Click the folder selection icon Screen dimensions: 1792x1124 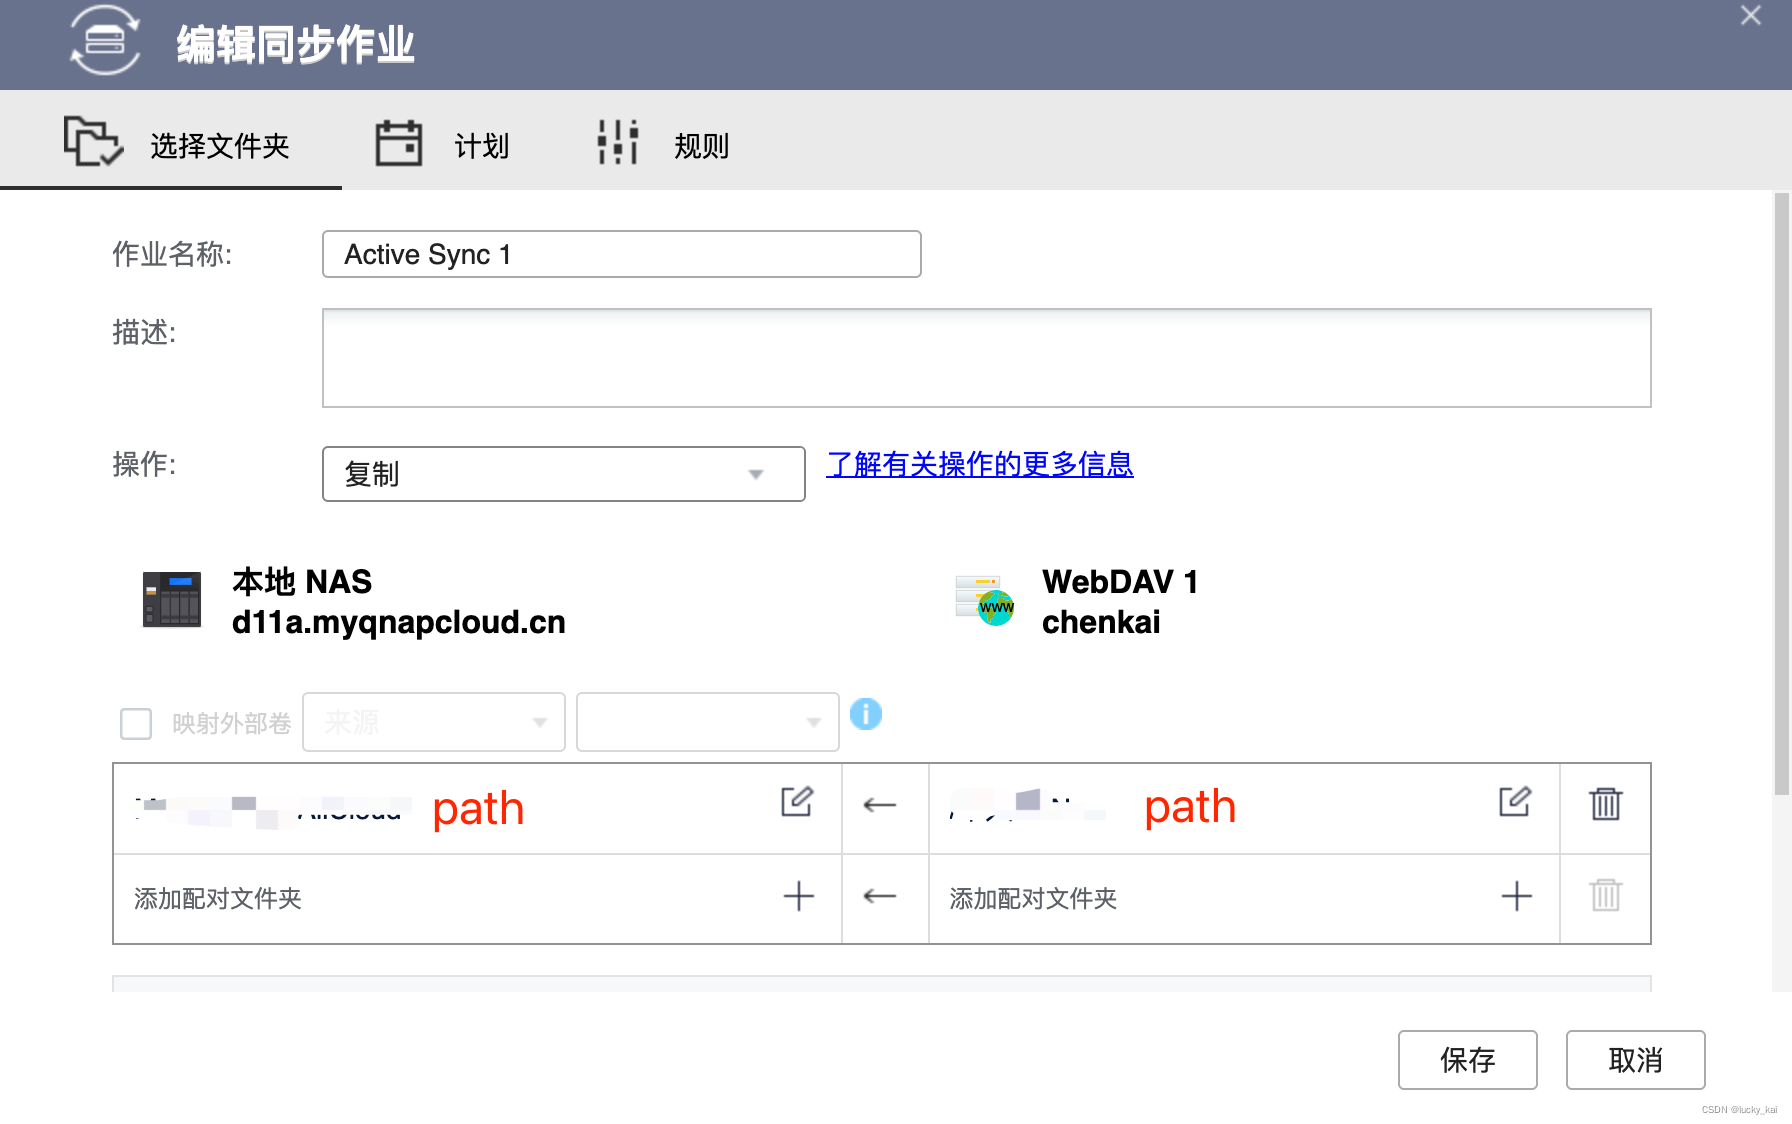pos(93,141)
